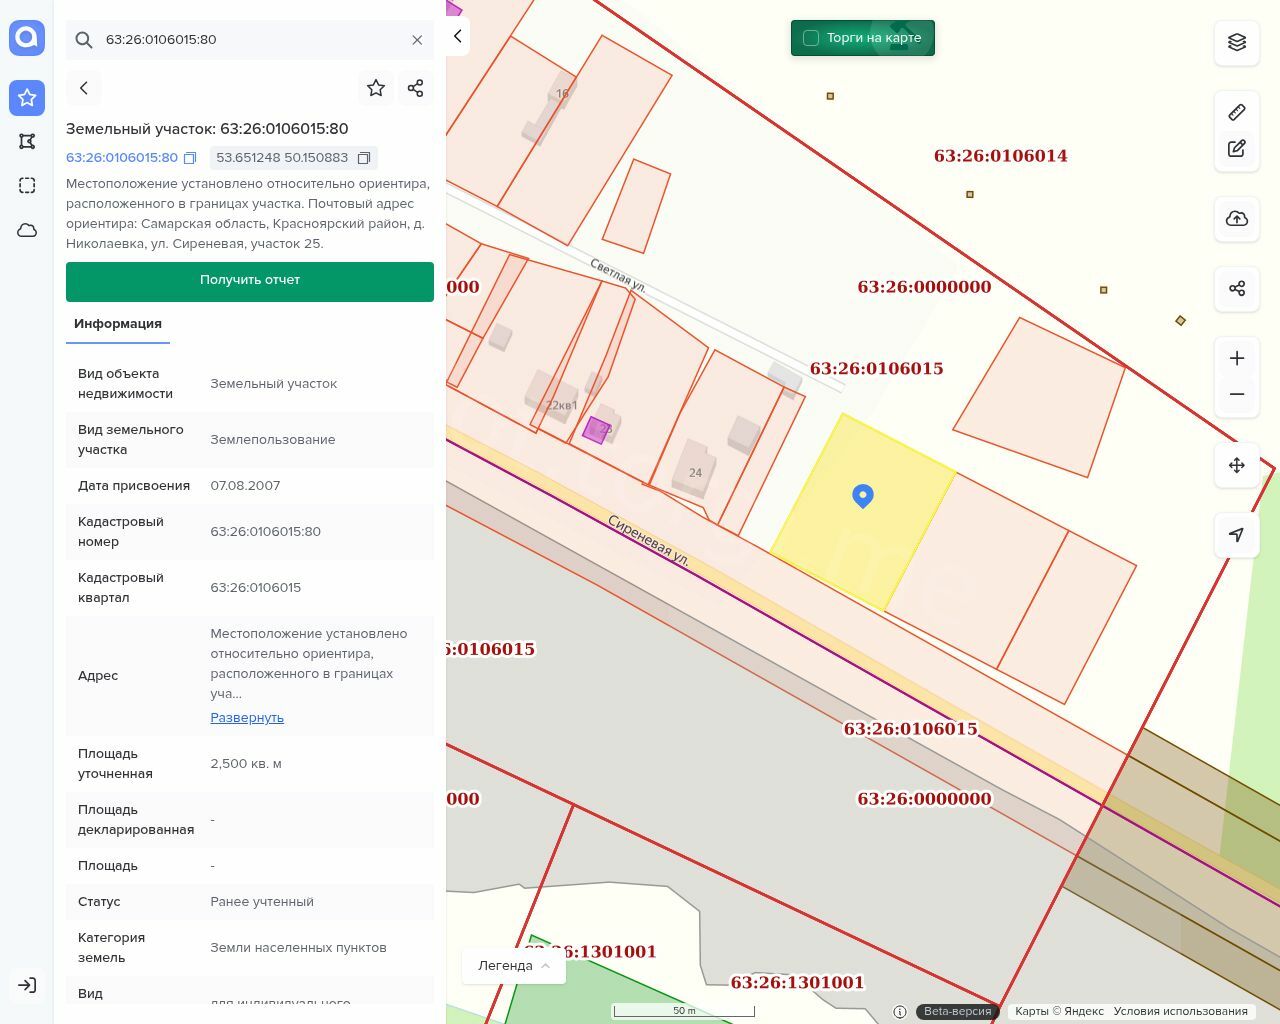Copy cadastral number 63:26:0106015:80
This screenshot has height=1024, width=1280.
click(190, 158)
